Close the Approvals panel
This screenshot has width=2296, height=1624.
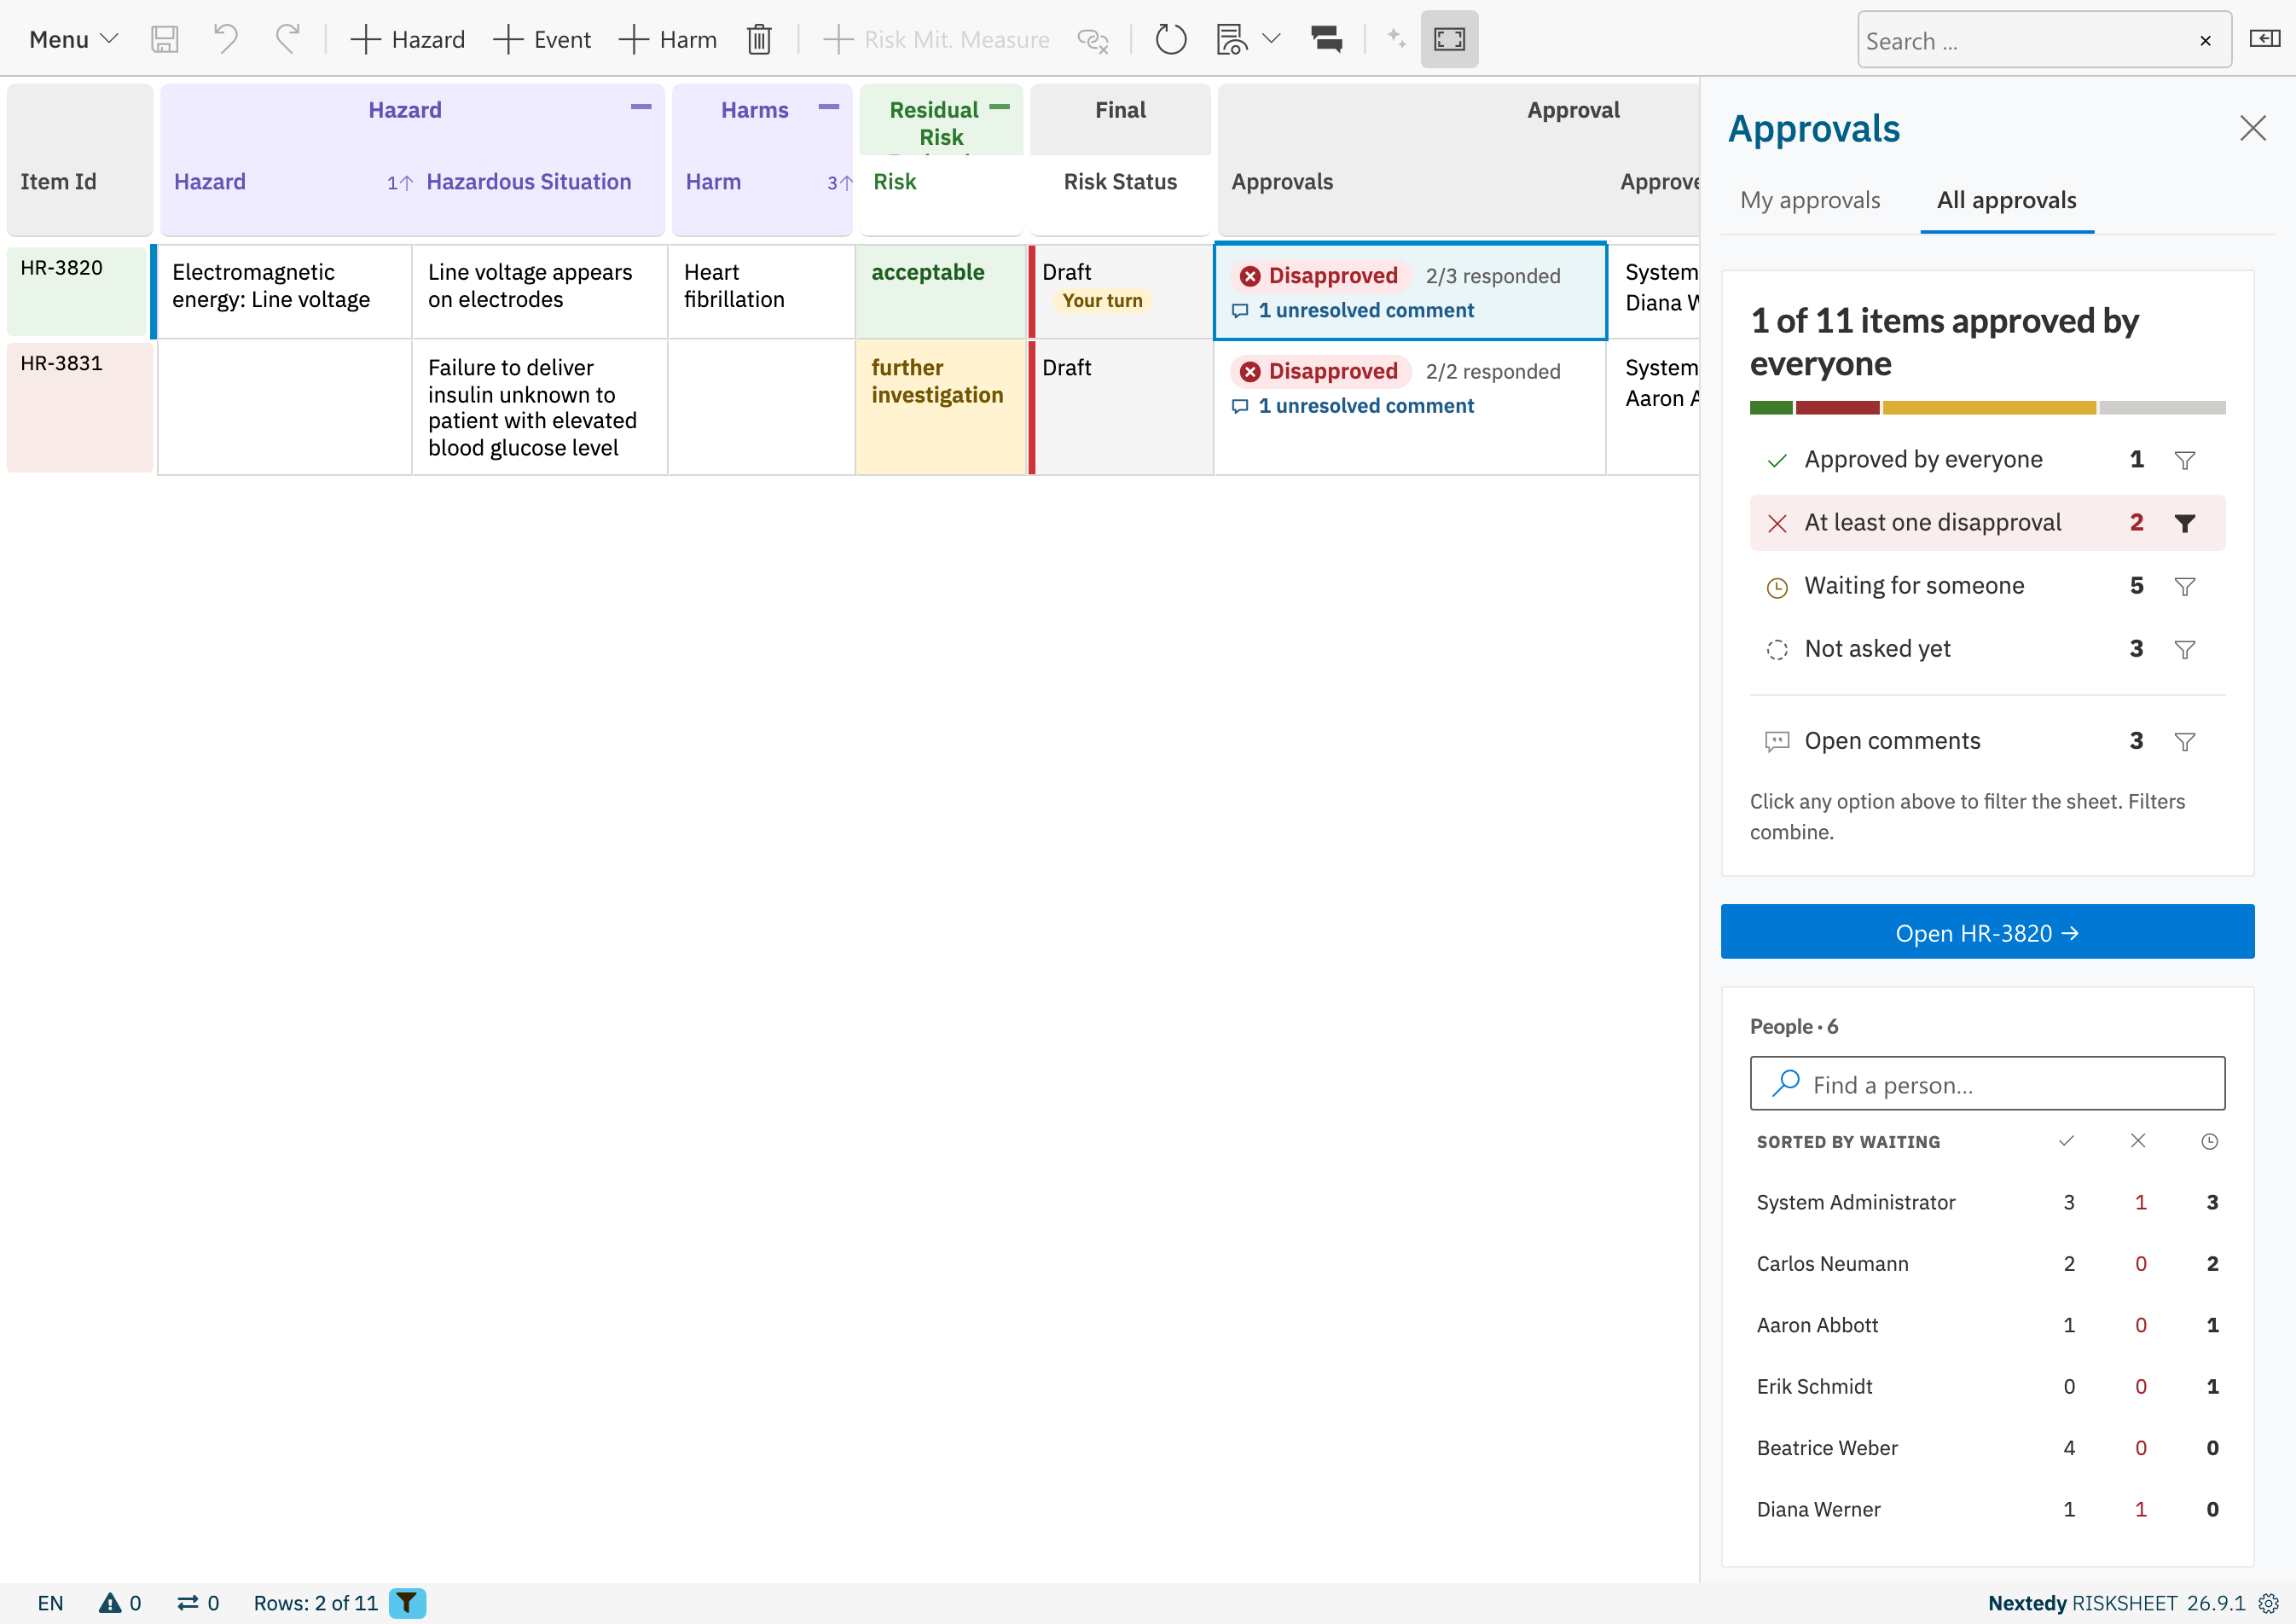click(2252, 128)
